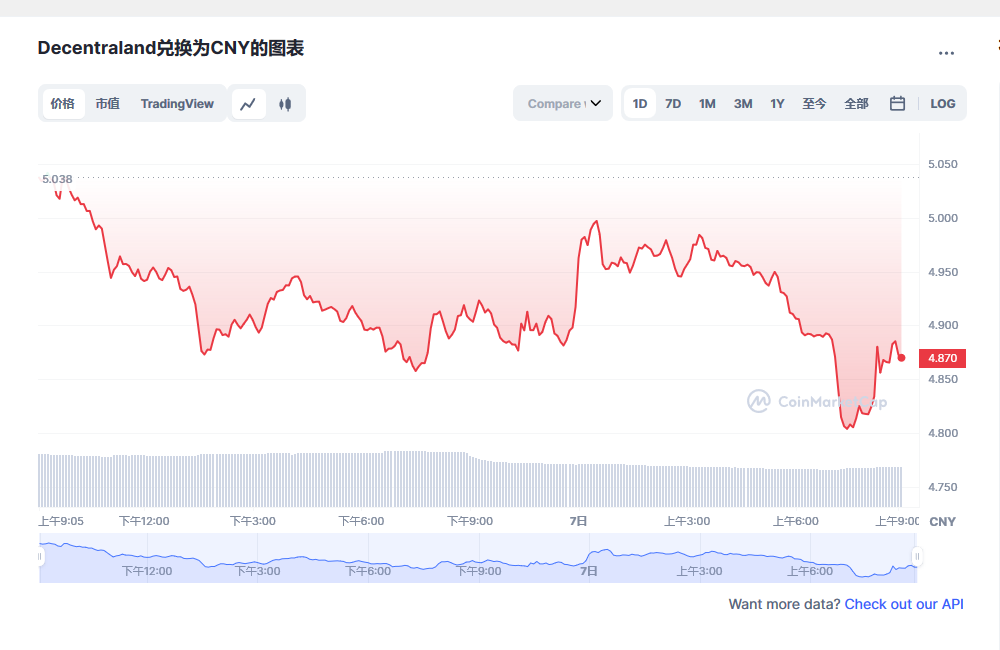Image resolution: width=1000 pixels, height=650 pixels.
Task: Click the current price label 4.870
Action: pyautogui.click(x=943, y=358)
